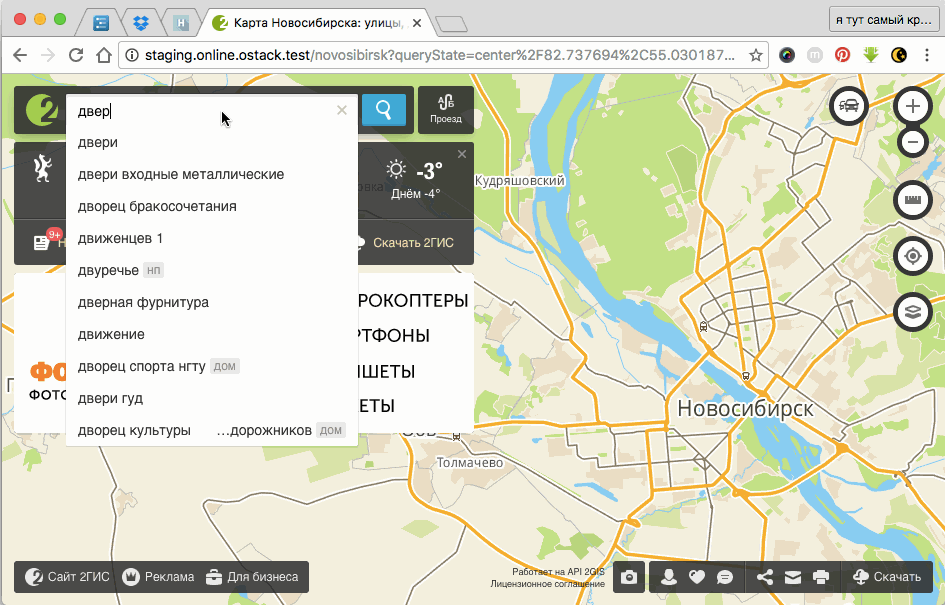
Task: Choose suggestion дверная фурнитура
Action: pyautogui.click(x=212, y=302)
